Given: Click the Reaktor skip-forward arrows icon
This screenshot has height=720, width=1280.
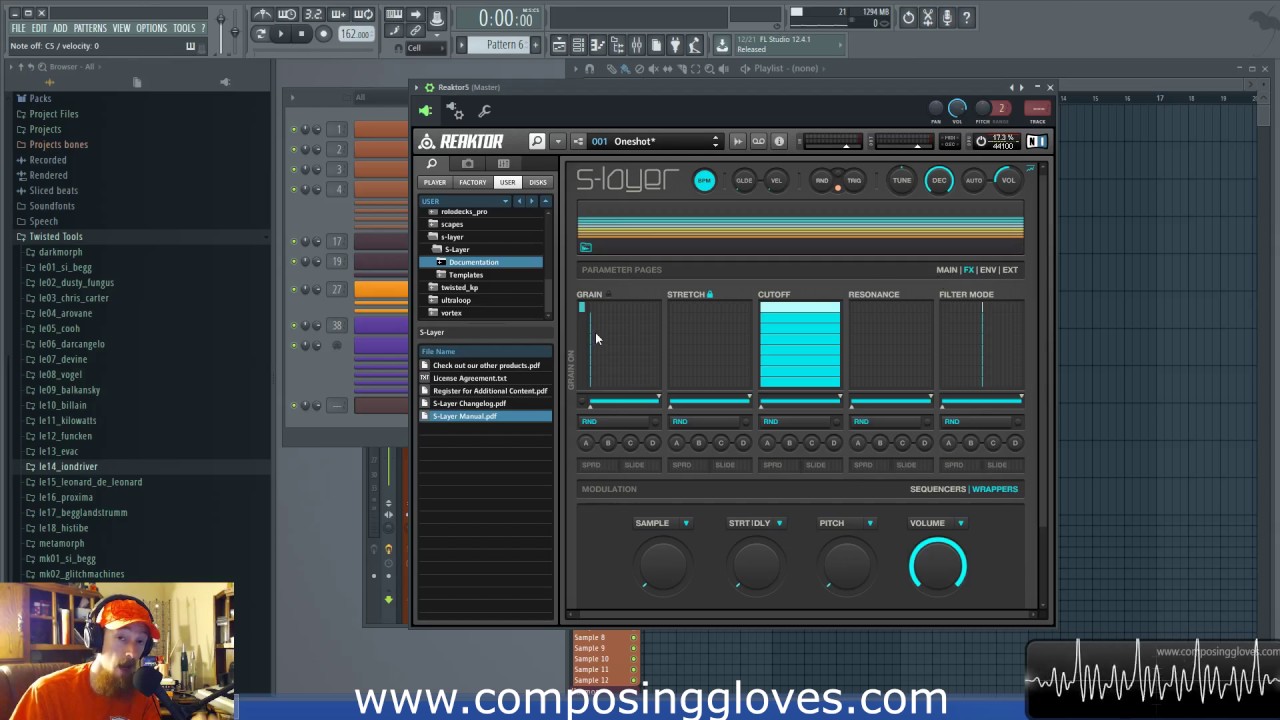Looking at the screenshot, I should coord(738,141).
